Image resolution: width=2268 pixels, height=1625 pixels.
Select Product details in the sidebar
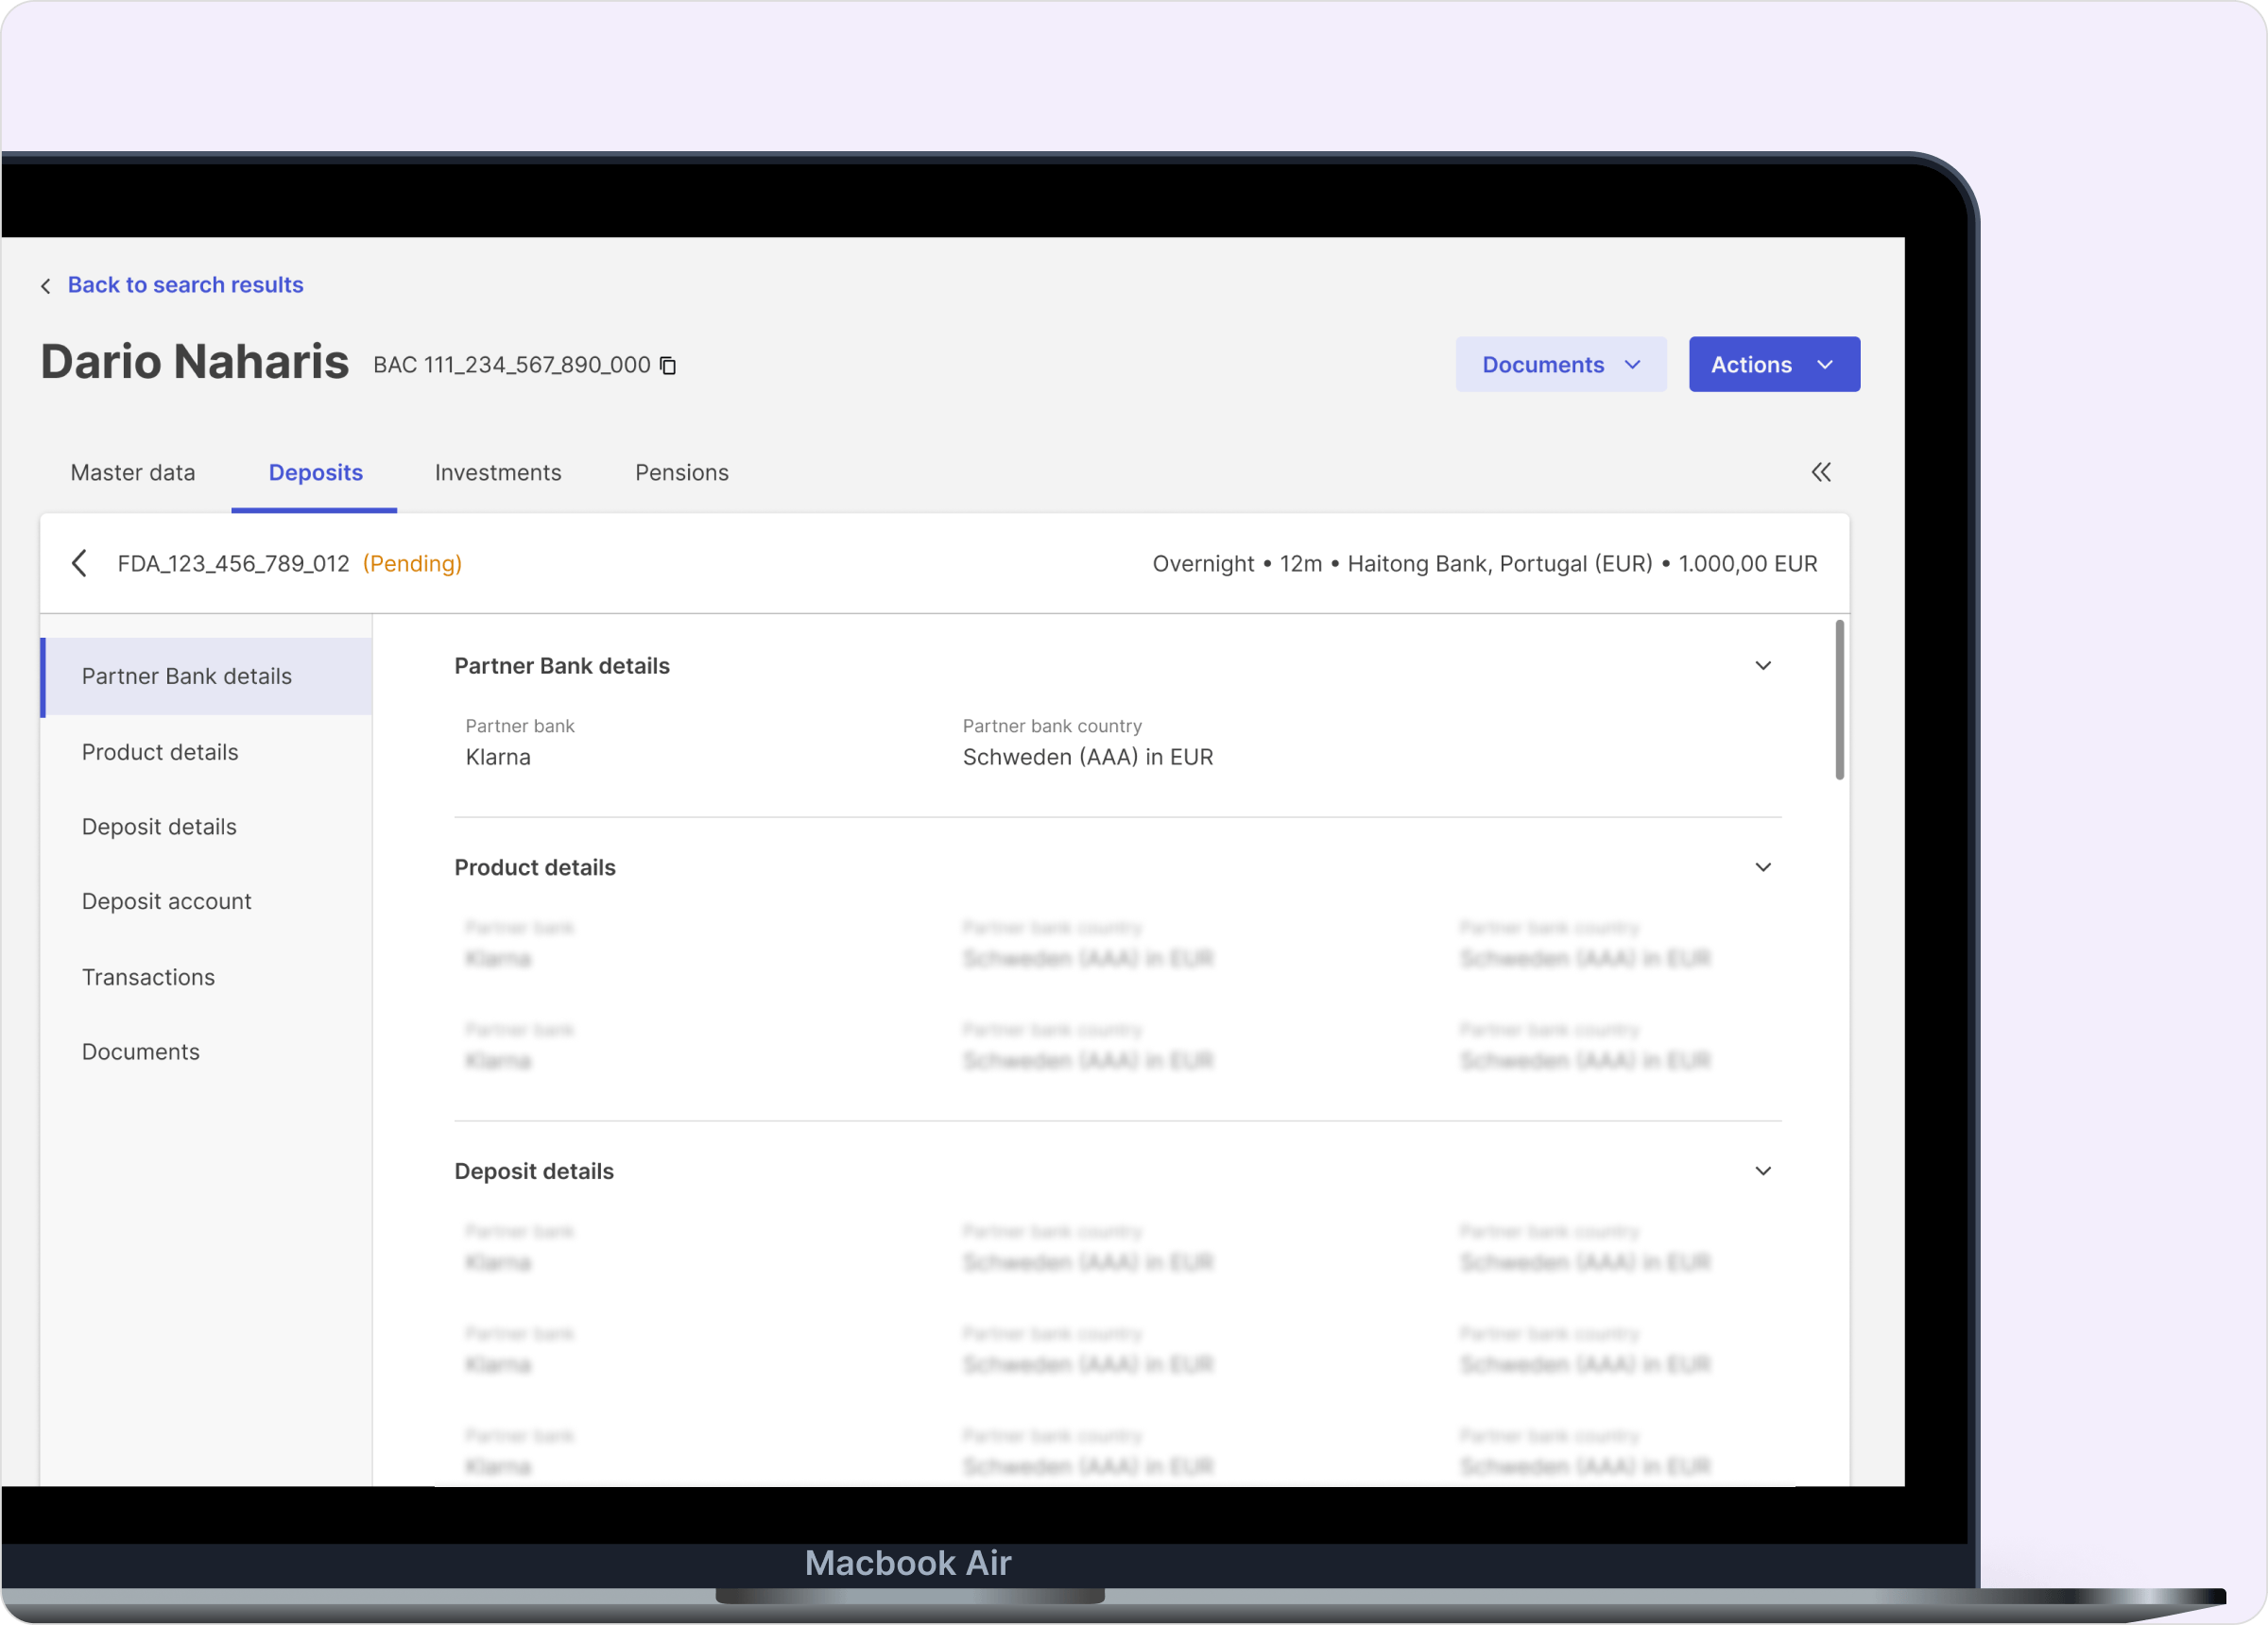(160, 752)
